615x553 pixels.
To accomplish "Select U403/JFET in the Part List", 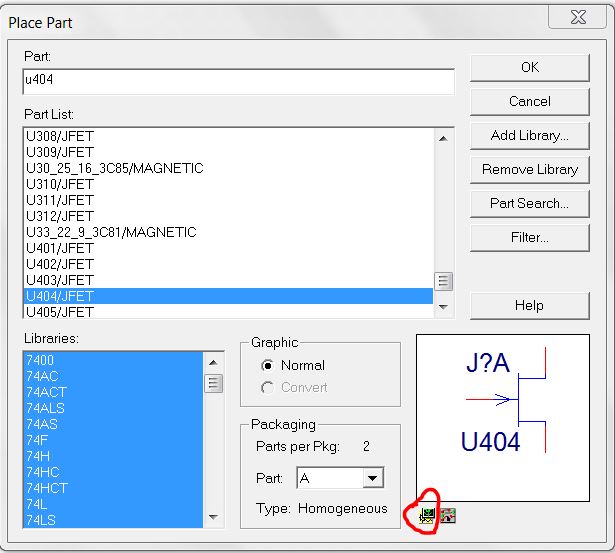I will [60, 280].
